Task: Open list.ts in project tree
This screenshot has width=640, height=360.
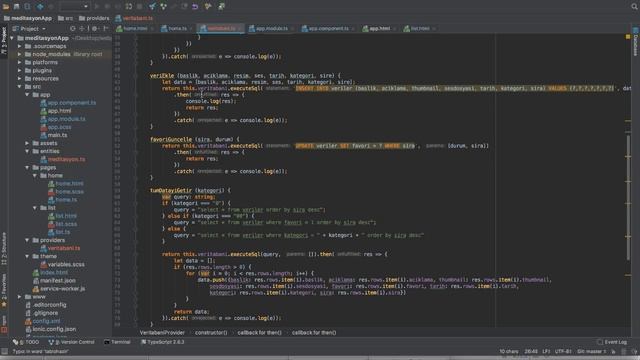Action: coord(59,232)
